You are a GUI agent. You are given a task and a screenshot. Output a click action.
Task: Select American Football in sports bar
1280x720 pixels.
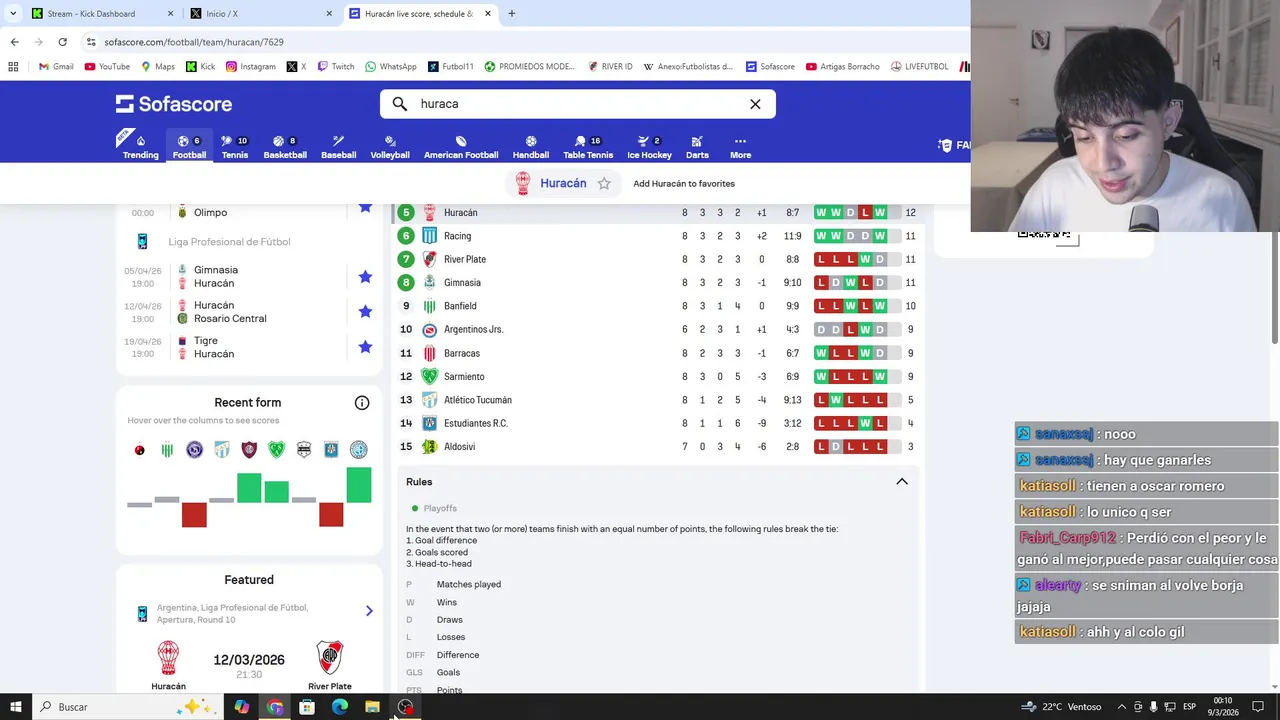[461, 147]
